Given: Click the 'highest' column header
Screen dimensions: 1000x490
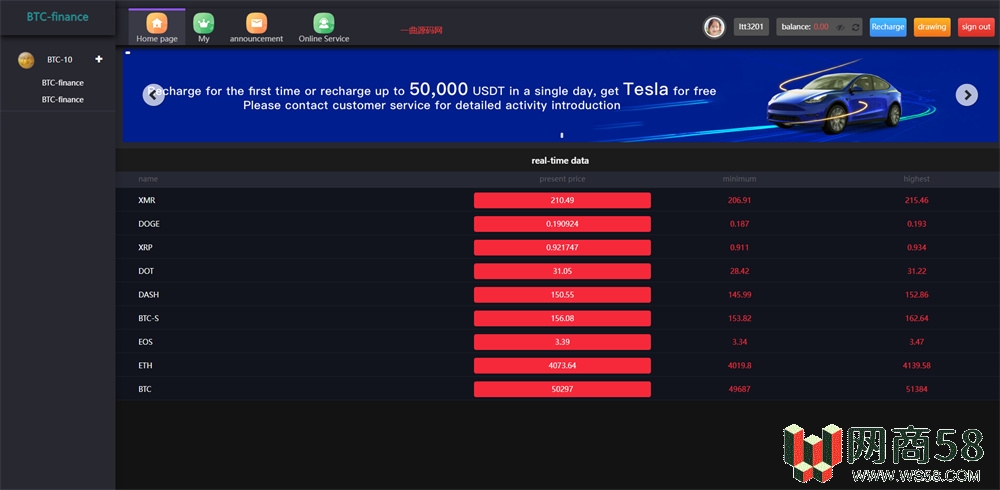Looking at the screenshot, I should [x=916, y=179].
